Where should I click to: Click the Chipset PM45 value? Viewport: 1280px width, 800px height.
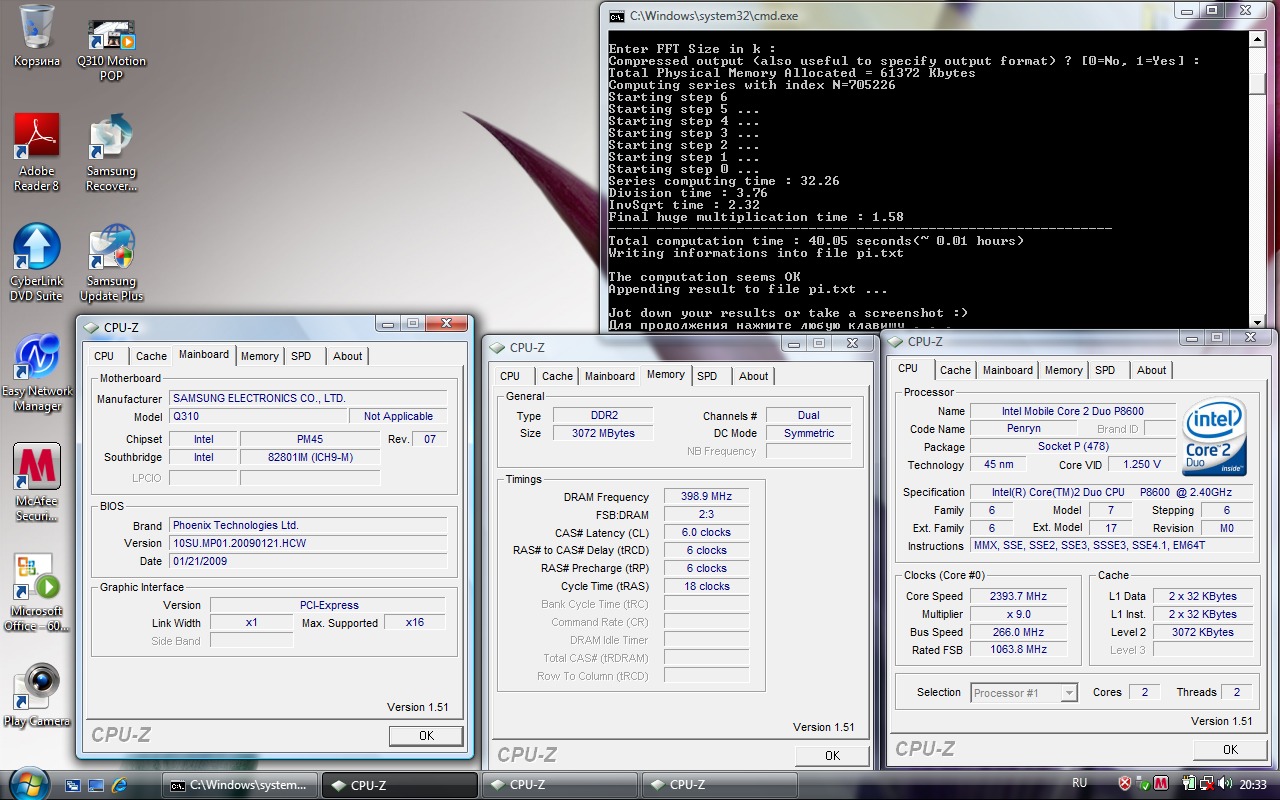pyautogui.click(x=310, y=439)
